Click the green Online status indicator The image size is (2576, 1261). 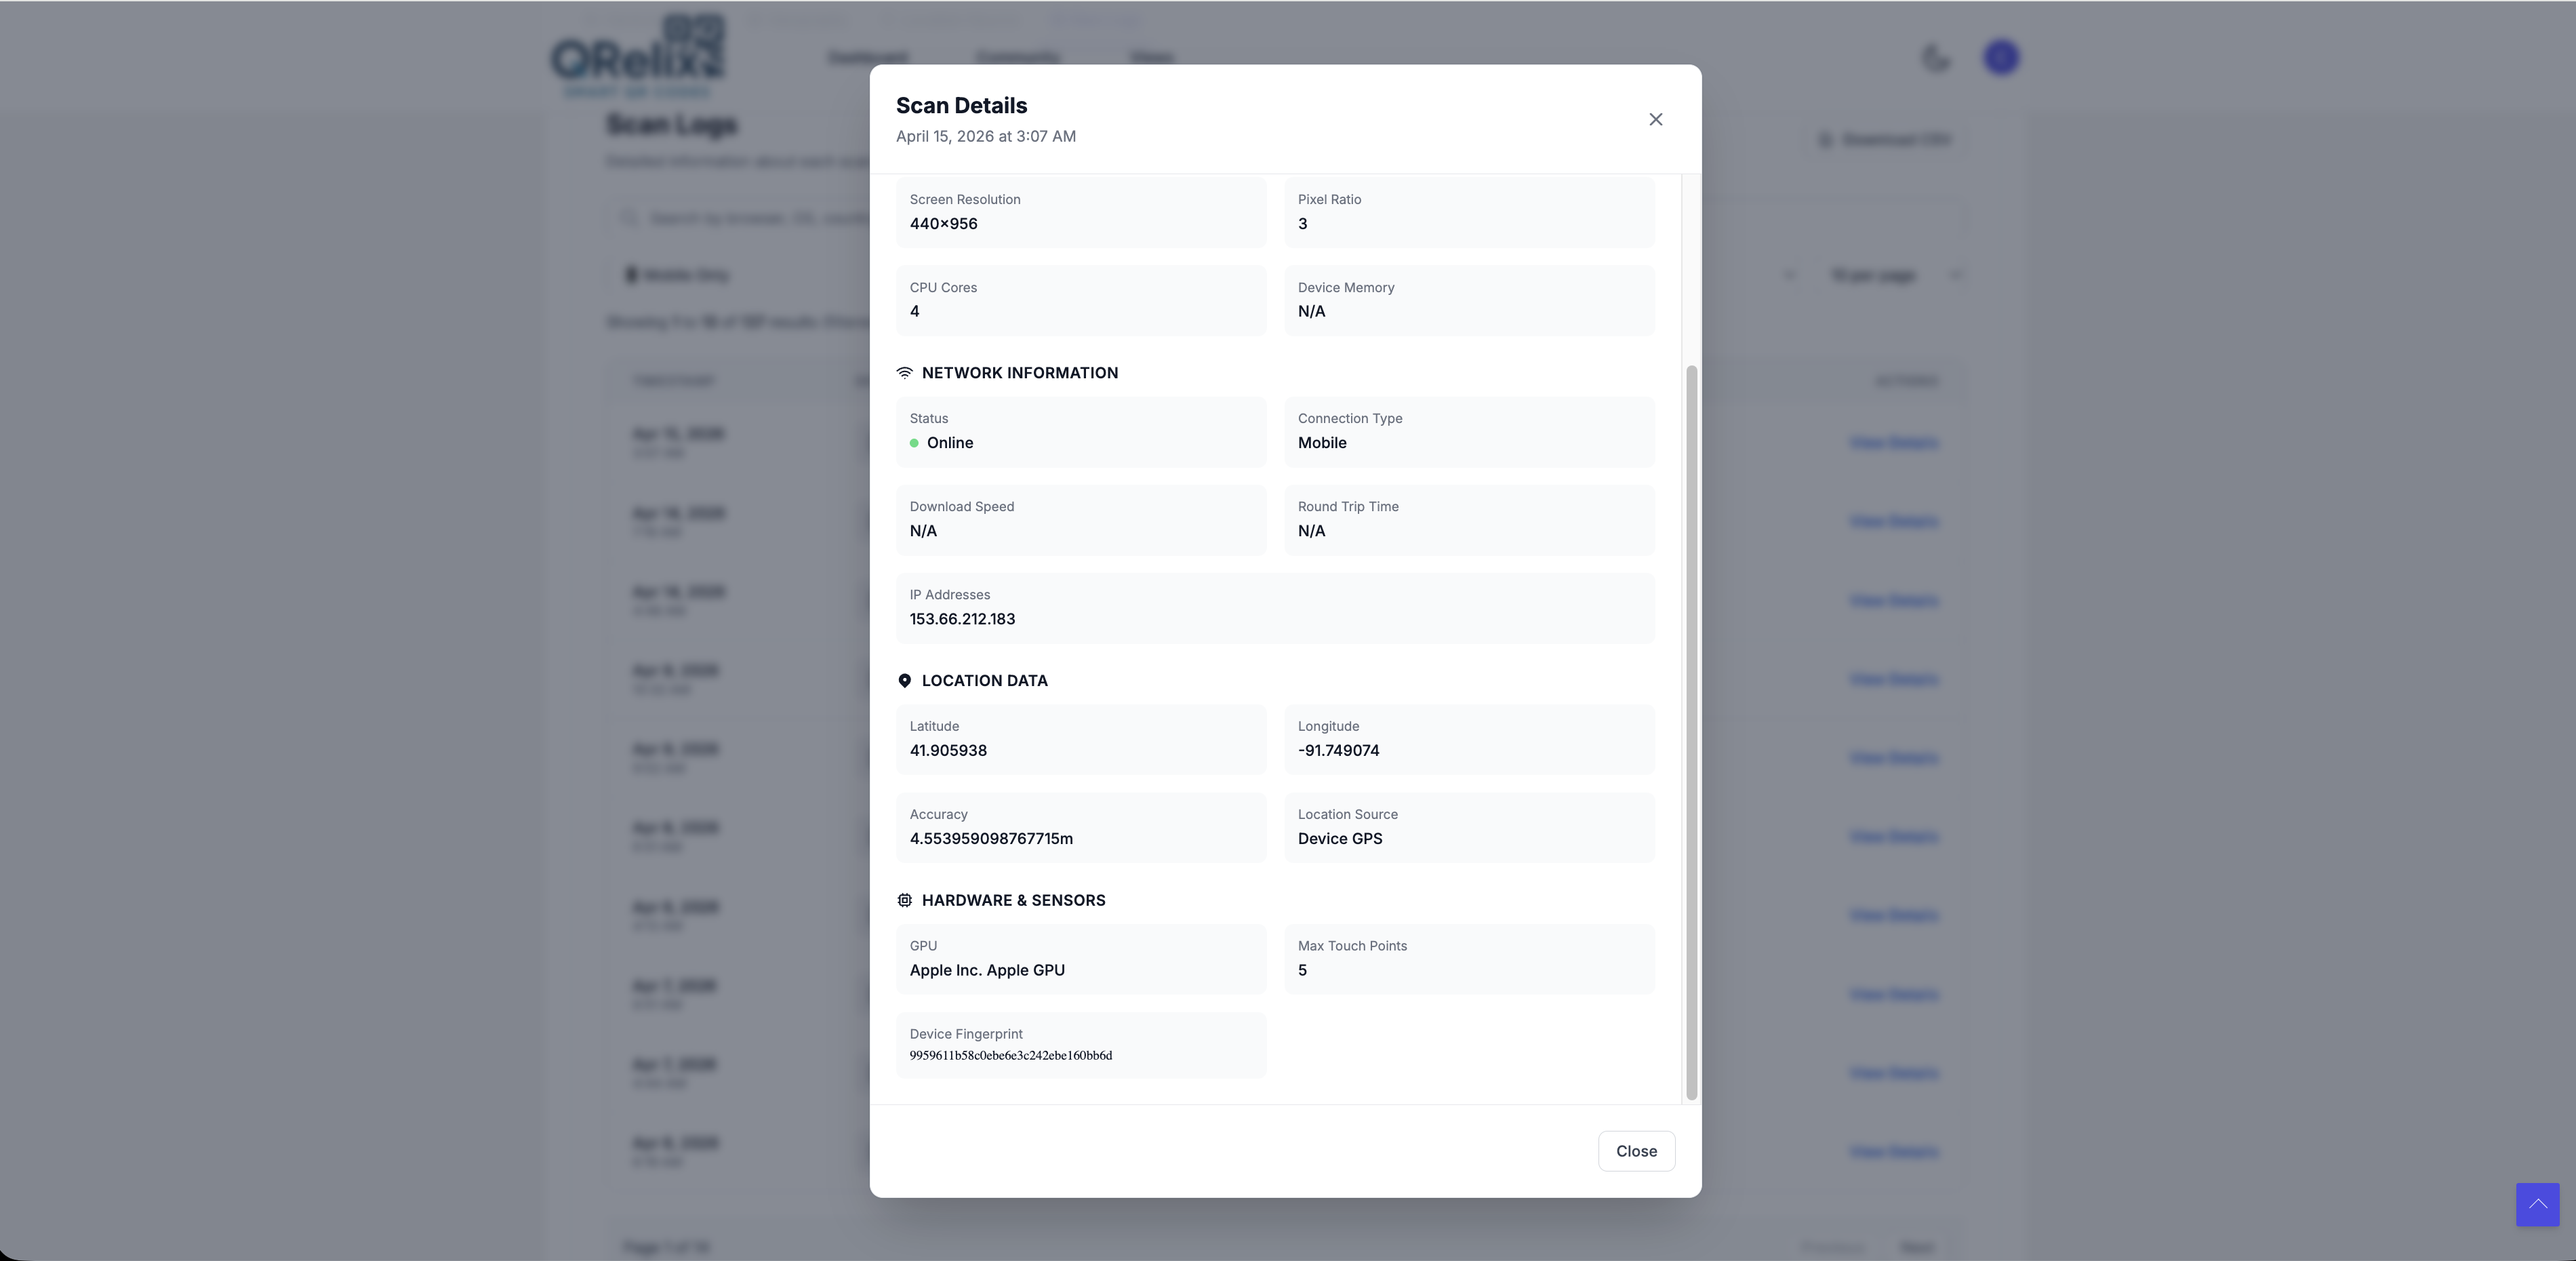point(914,443)
